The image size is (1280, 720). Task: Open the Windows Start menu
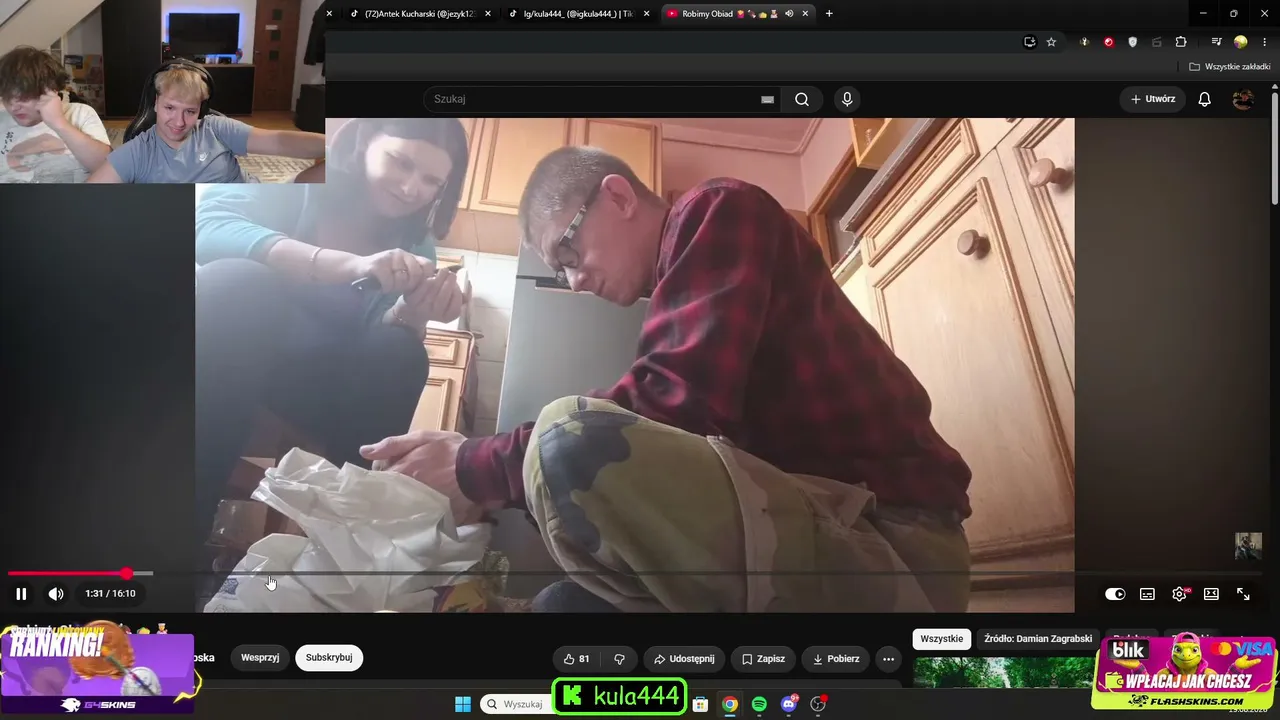(x=463, y=704)
